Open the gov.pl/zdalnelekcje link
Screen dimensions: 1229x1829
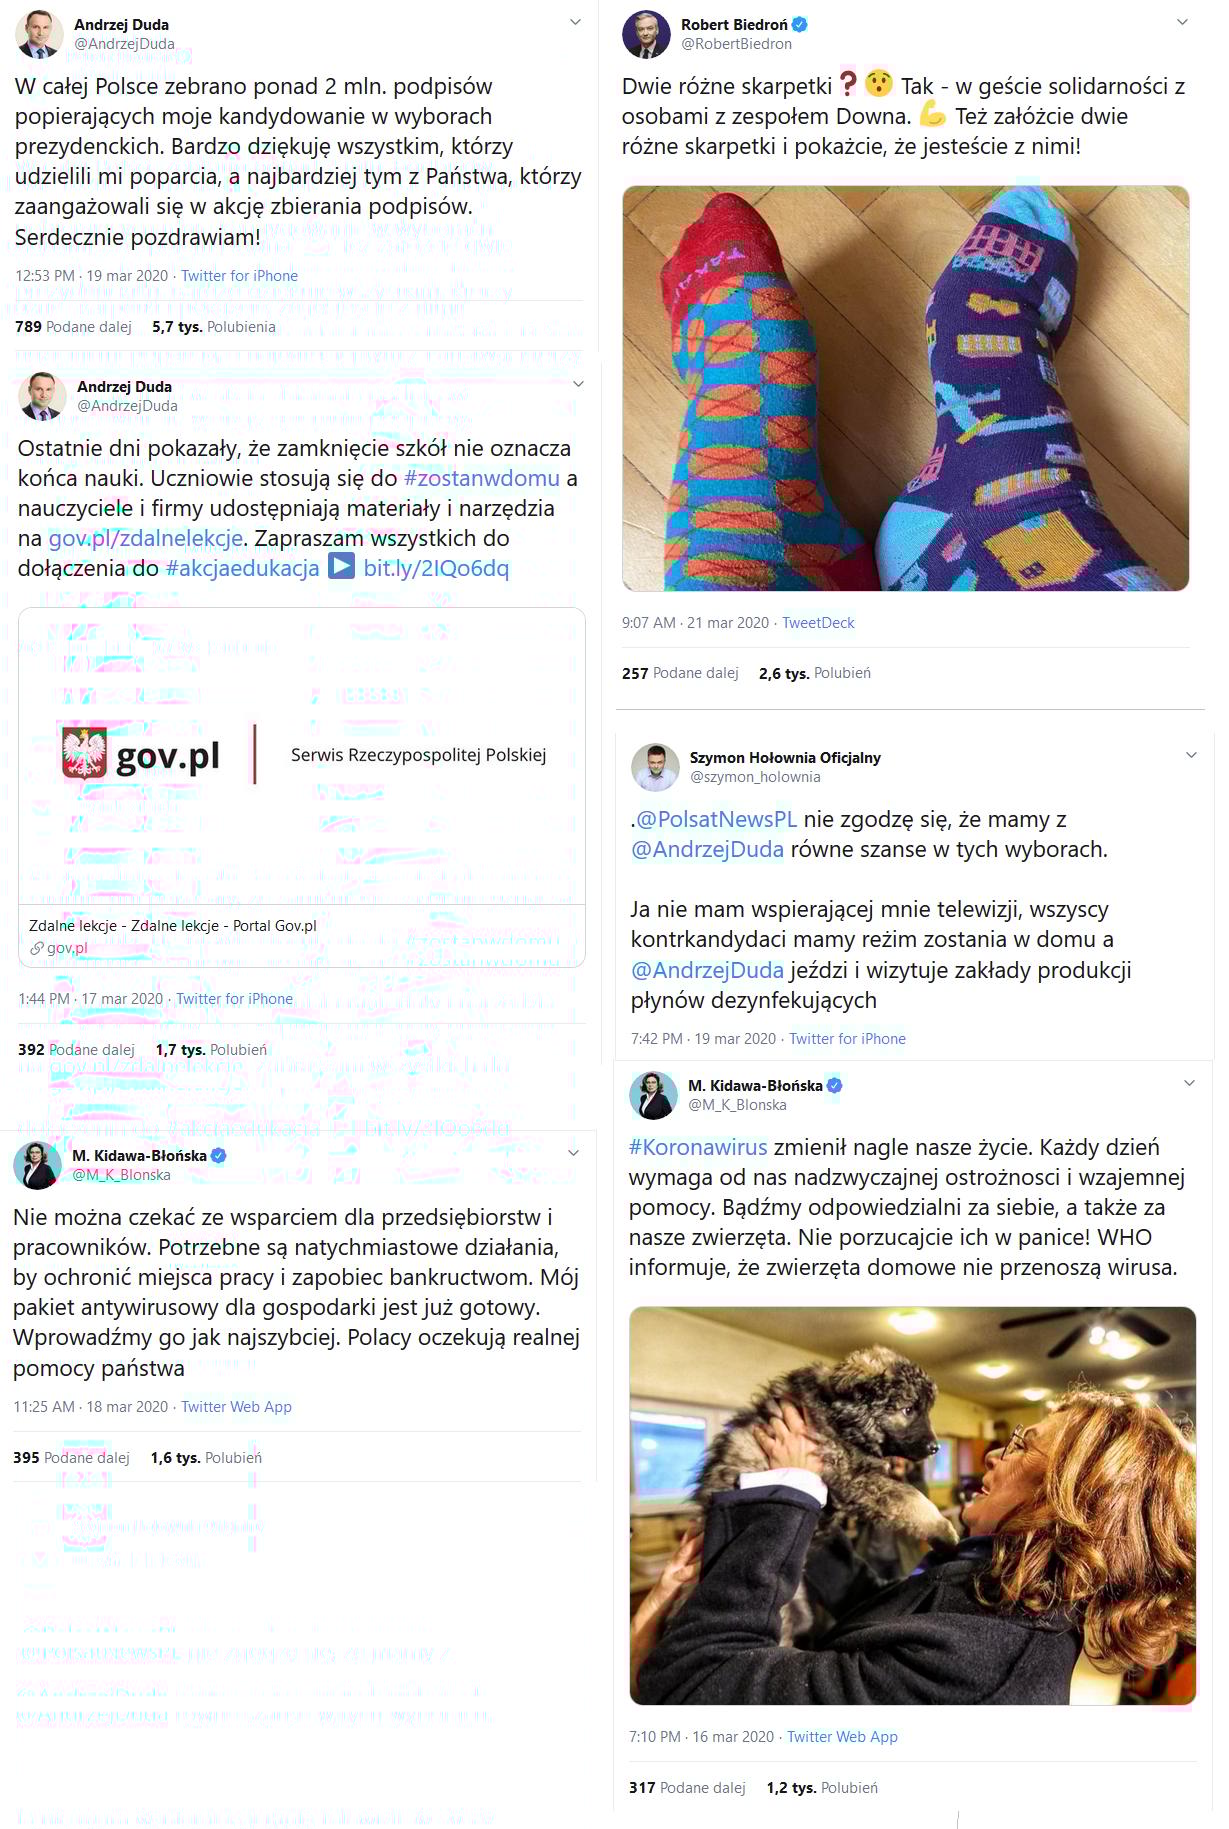[146, 538]
